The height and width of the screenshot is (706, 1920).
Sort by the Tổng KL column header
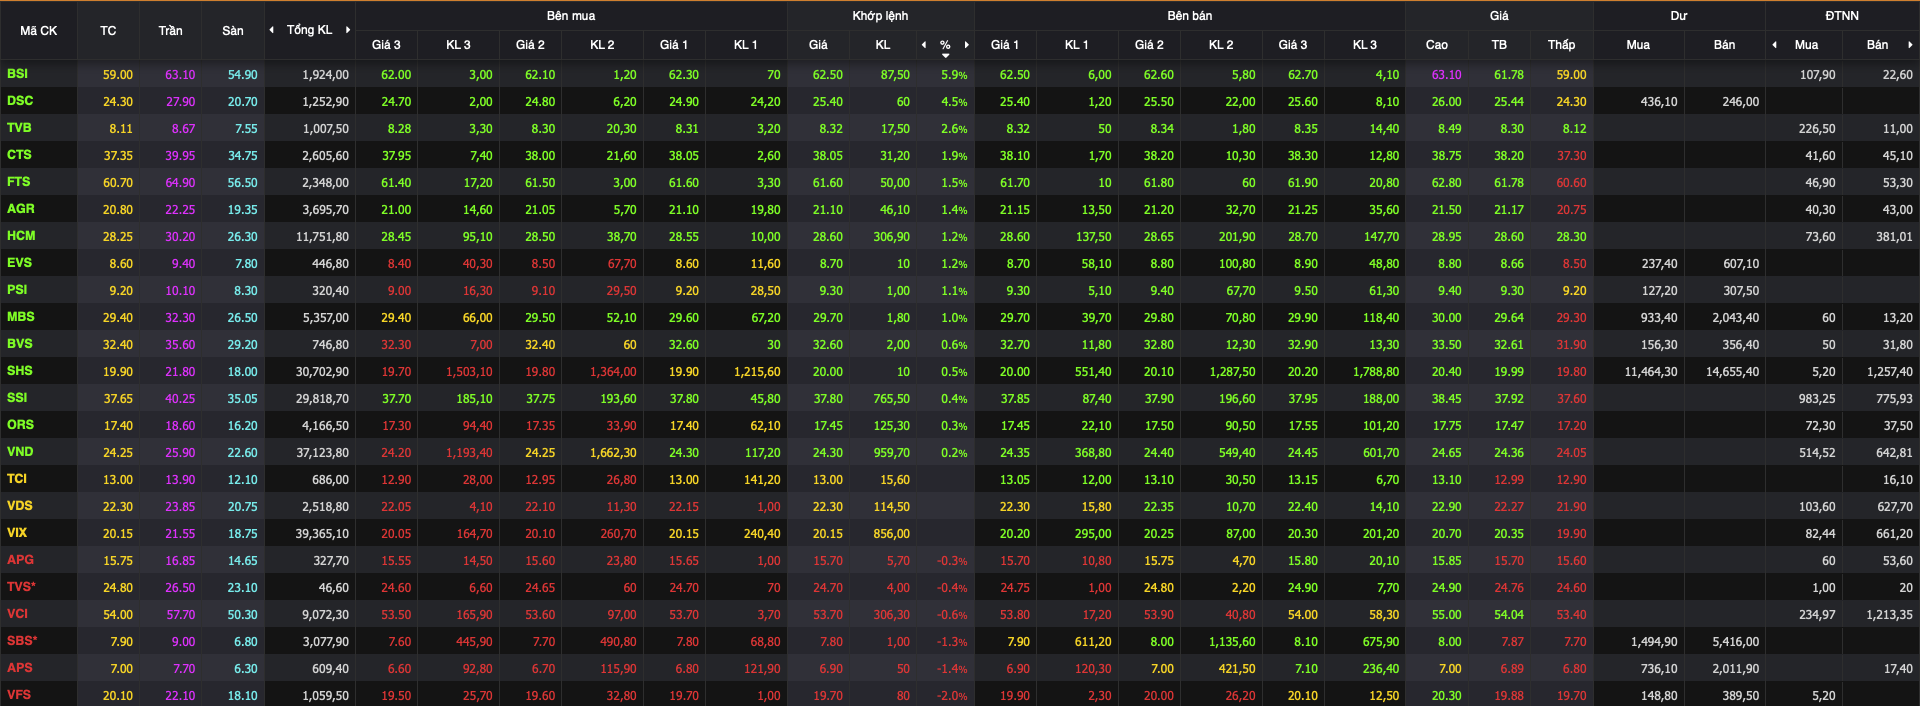pyautogui.click(x=309, y=30)
